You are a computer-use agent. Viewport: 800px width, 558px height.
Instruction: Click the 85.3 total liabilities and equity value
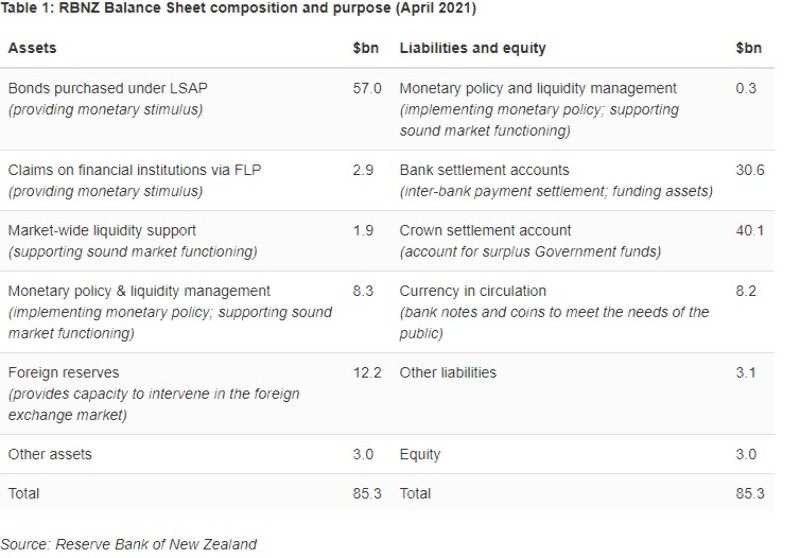point(750,494)
